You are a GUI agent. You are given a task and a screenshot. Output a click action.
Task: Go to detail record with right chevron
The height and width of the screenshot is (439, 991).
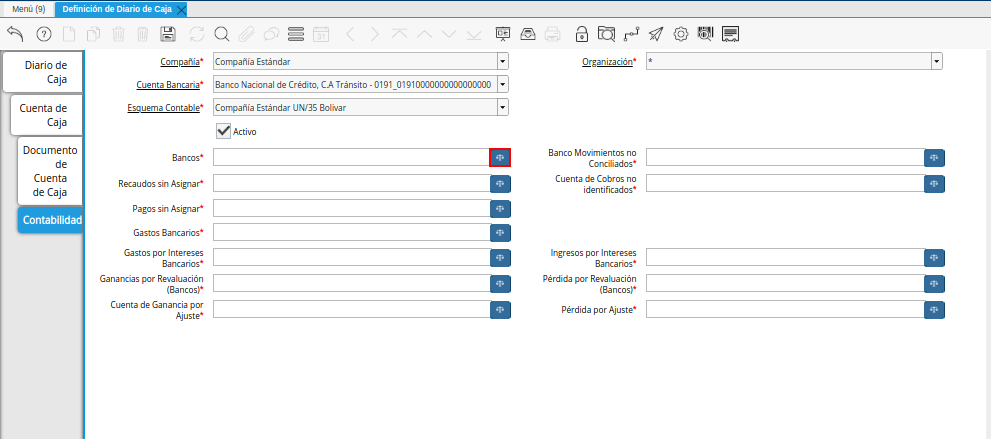coord(375,34)
